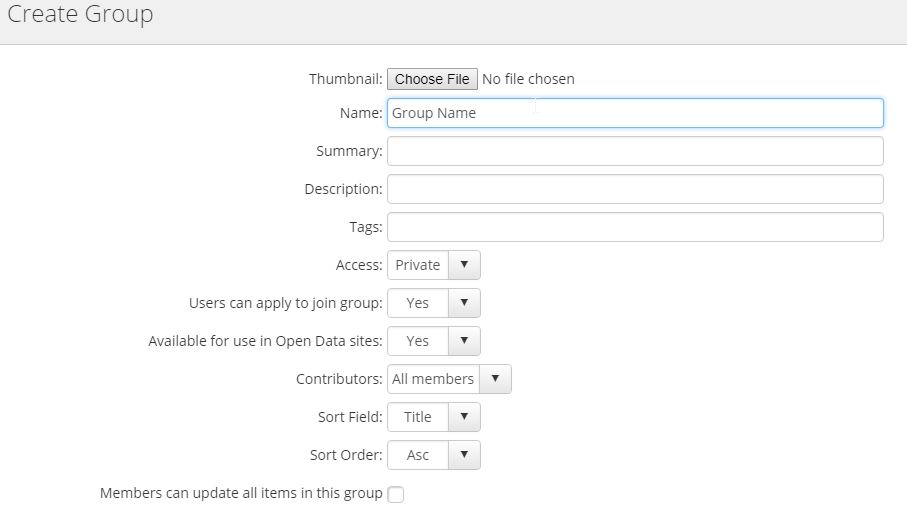Viewport: 907px width, 519px height.
Task: Open the Sort Field dropdown
Action: 464,417
